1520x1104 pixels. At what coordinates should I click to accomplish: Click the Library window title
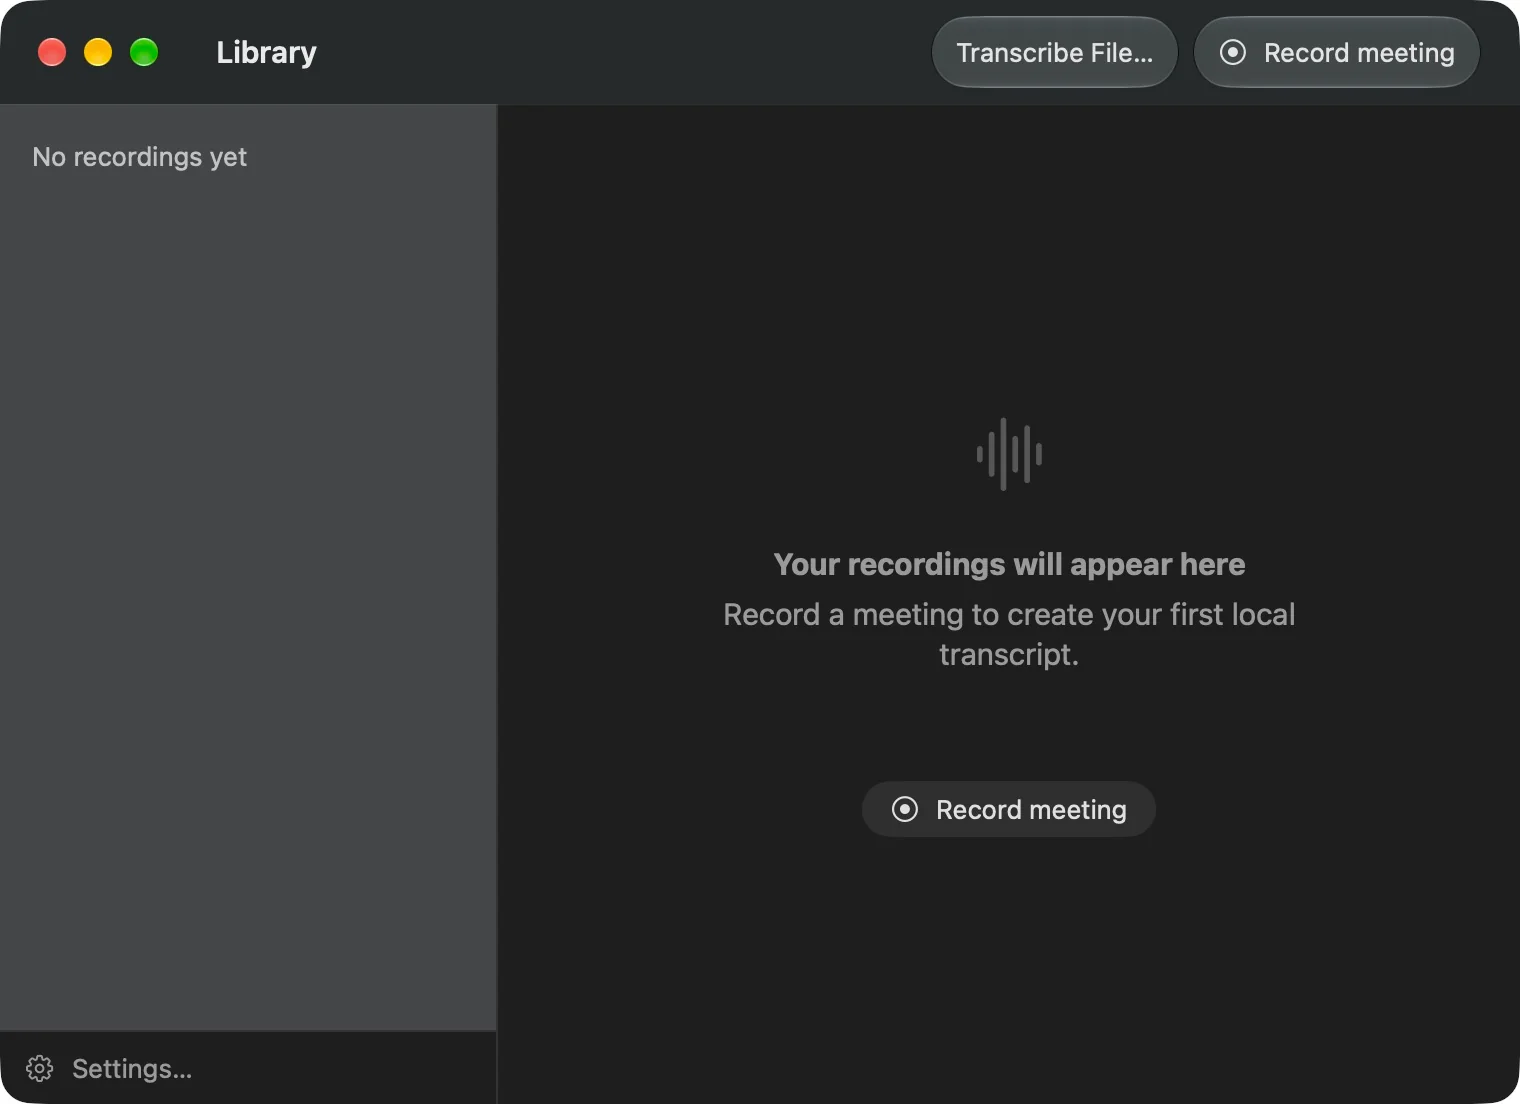266,52
